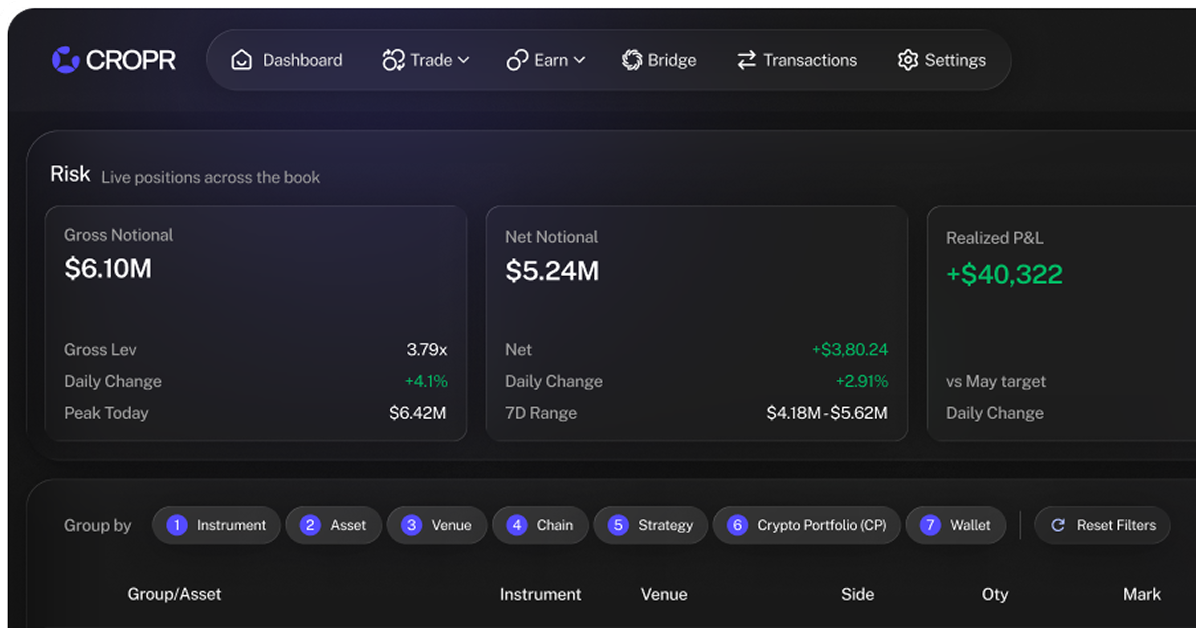This screenshot has height=628, width=1196.
Task: Click the Group by label
Action: [98, 525]
